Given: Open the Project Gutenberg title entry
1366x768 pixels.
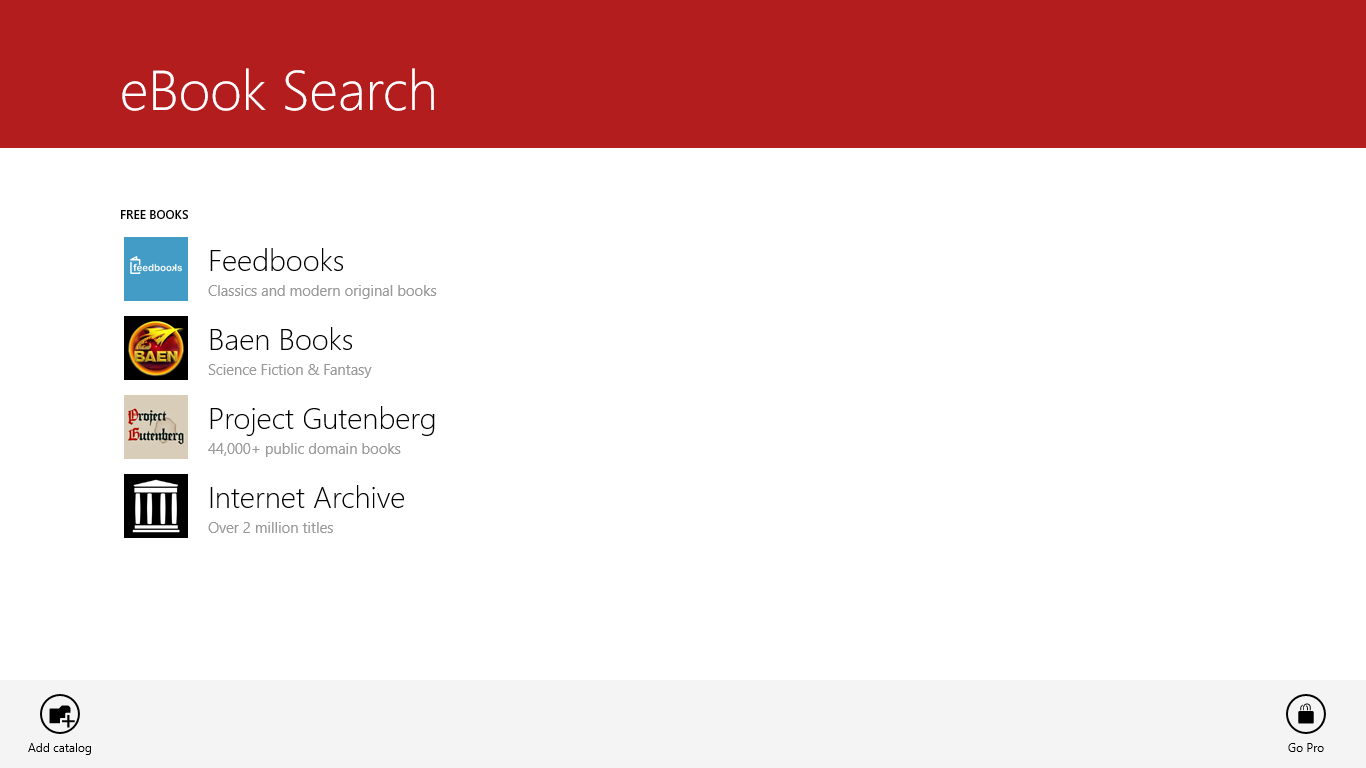Looking at the screenshot, I should point(322,419).
